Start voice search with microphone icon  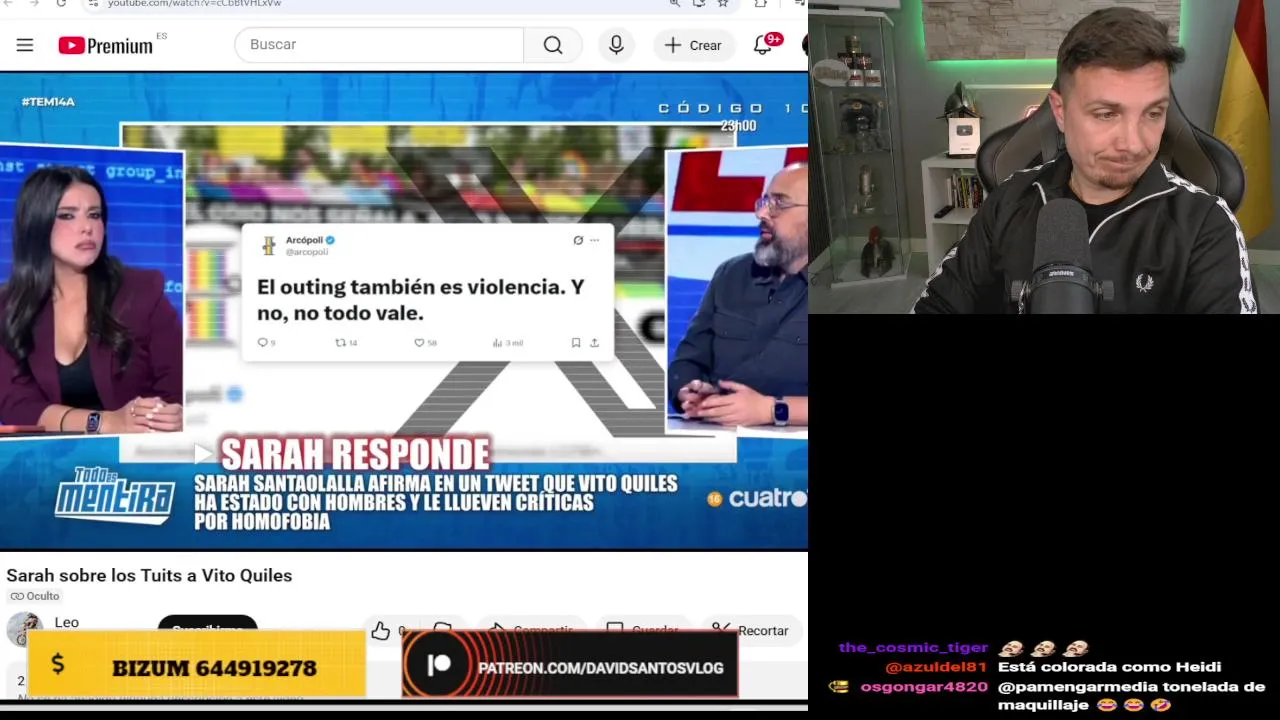coord(616,45)
